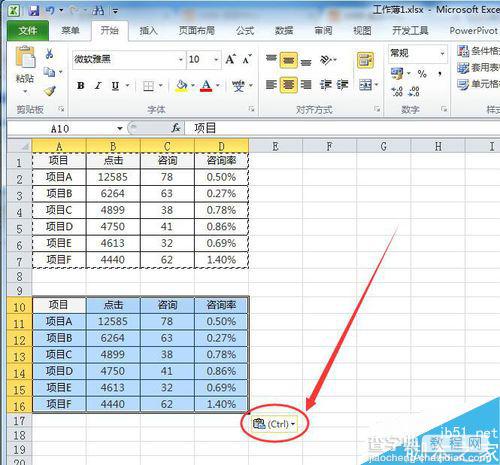This screenshot has width=500, height=465.
Task: Open the 公式 ribbon tab
Action: 245,31
